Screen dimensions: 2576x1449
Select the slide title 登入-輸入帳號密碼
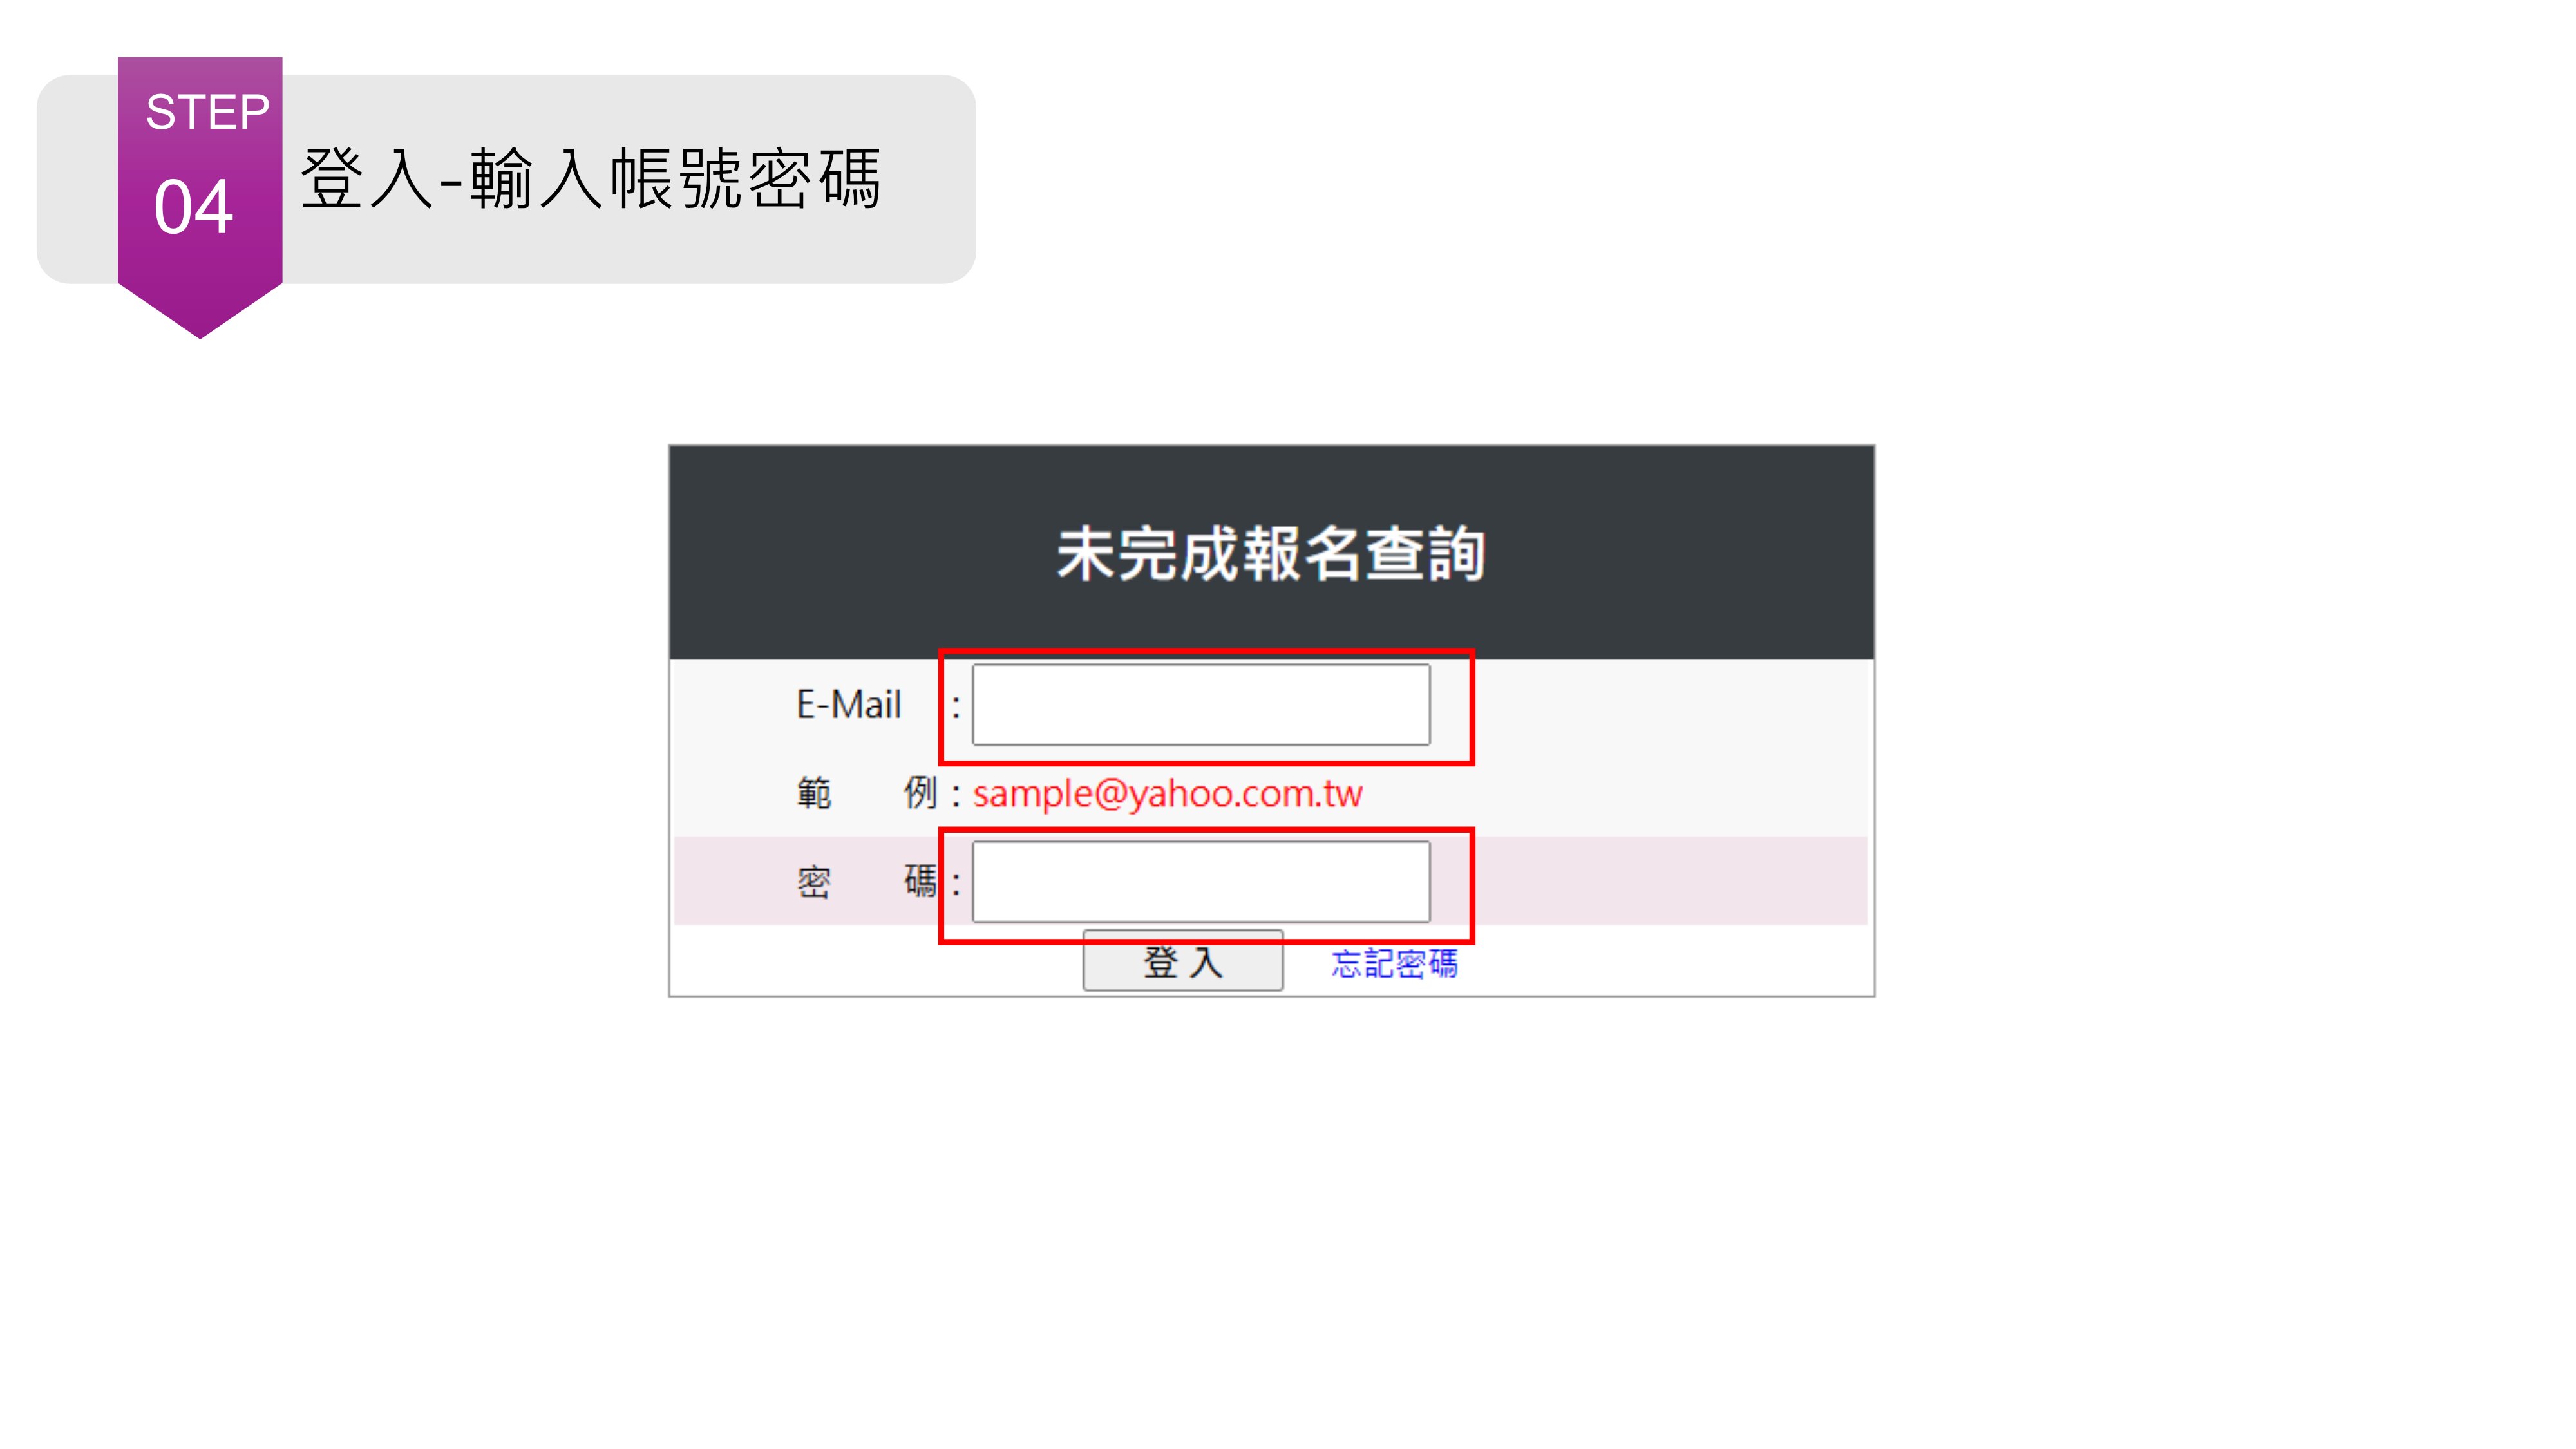tap(591, 179)
